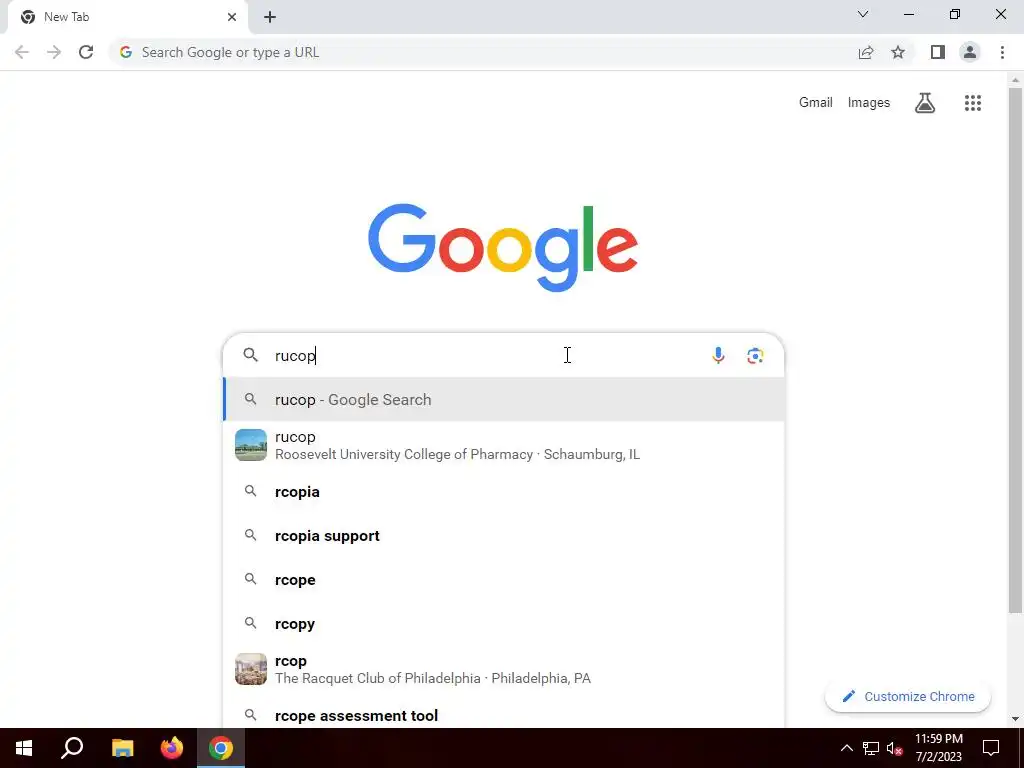Launch Firefox from the taskbar
Screen dimensions: 1024x768
click(172, 748)
